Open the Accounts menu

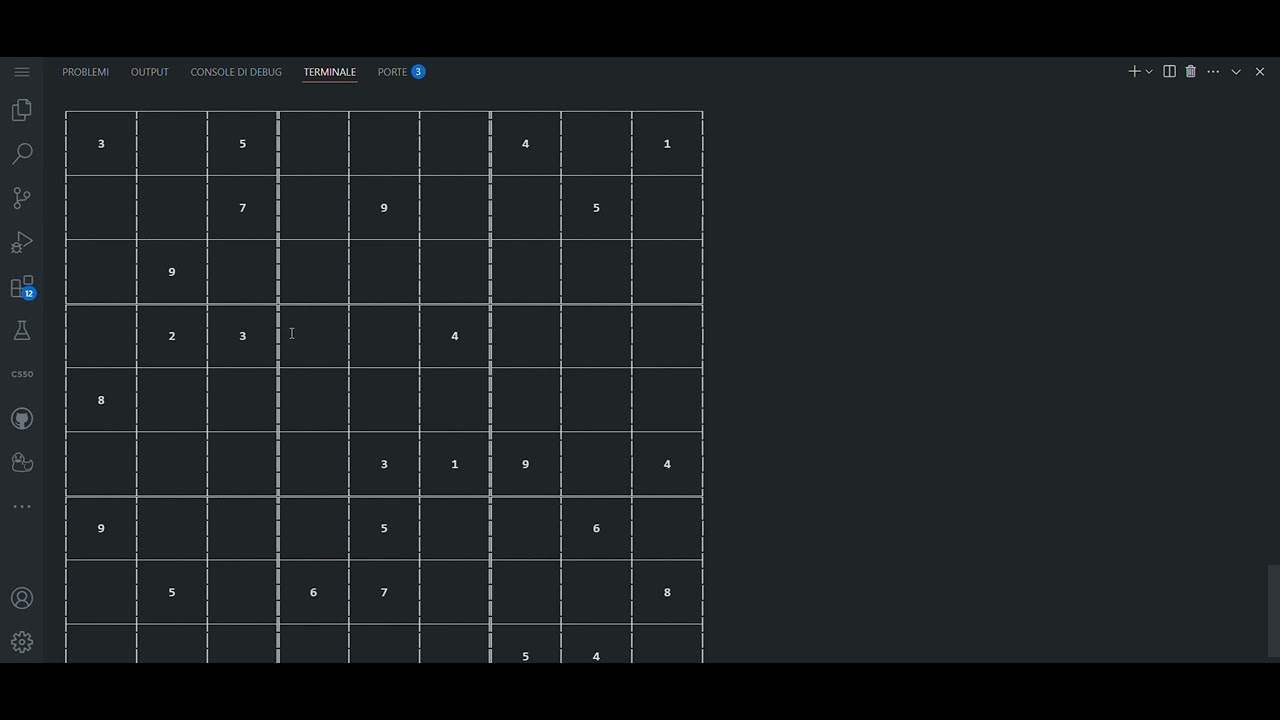tap(22, 598)
